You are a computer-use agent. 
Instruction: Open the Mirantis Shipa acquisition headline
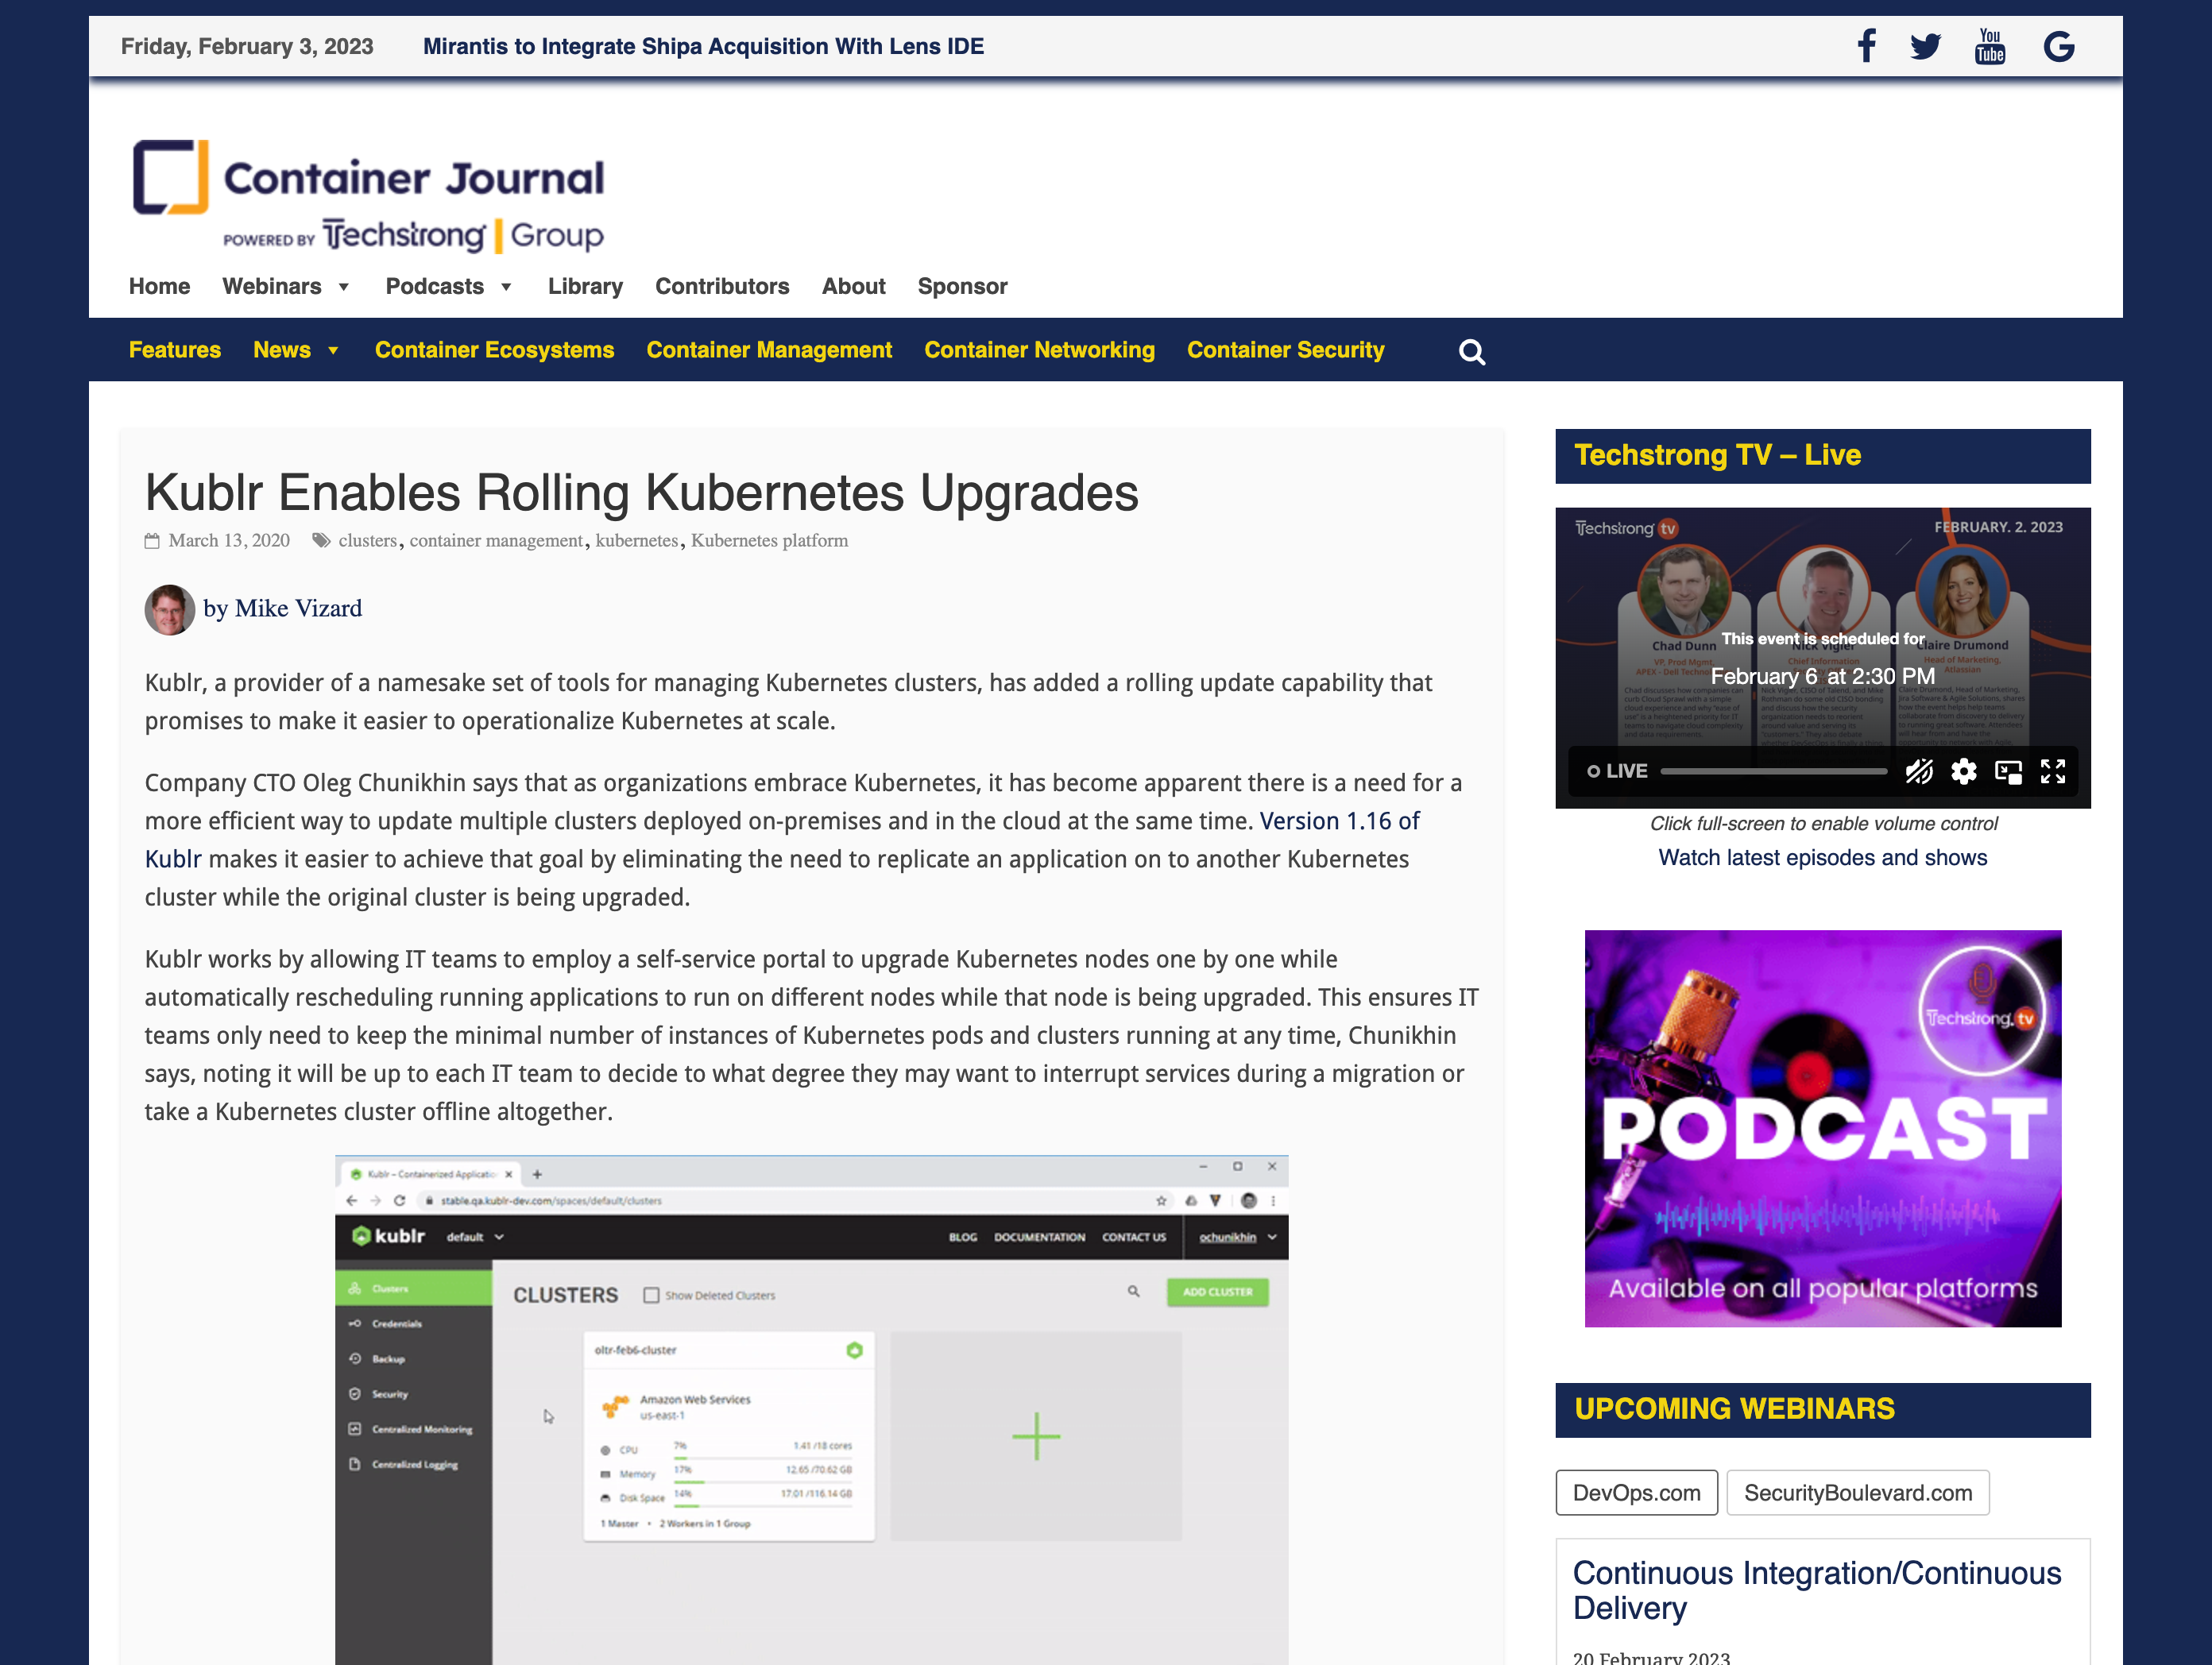coord(703,46)
